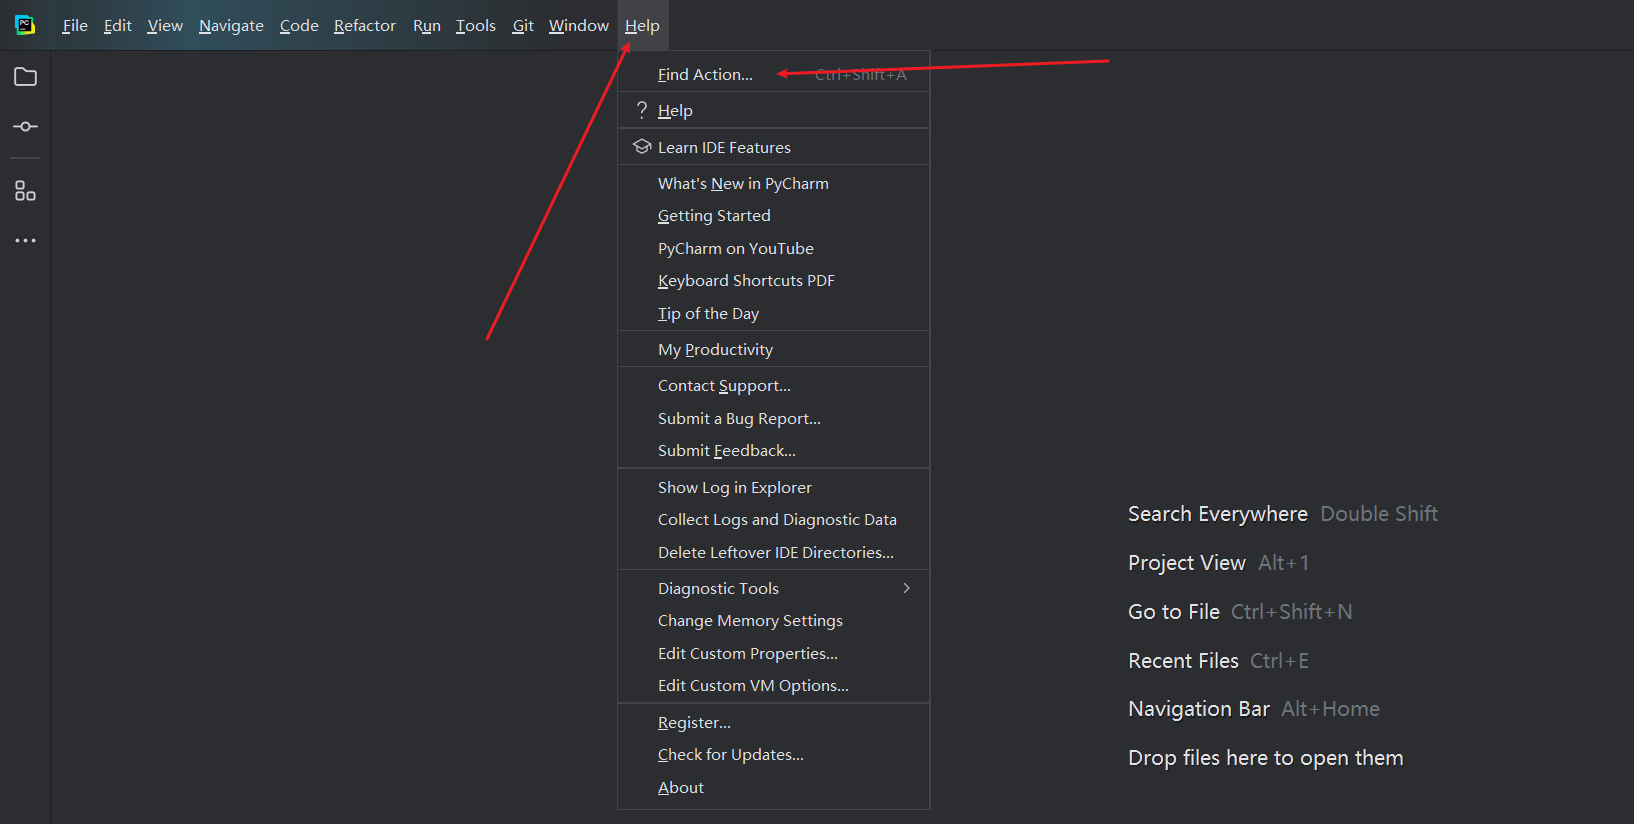Click the graduation cap Learn icon
Image resolution: width=1634 pixels, height=824 pixels.
(x=642, y=147)
